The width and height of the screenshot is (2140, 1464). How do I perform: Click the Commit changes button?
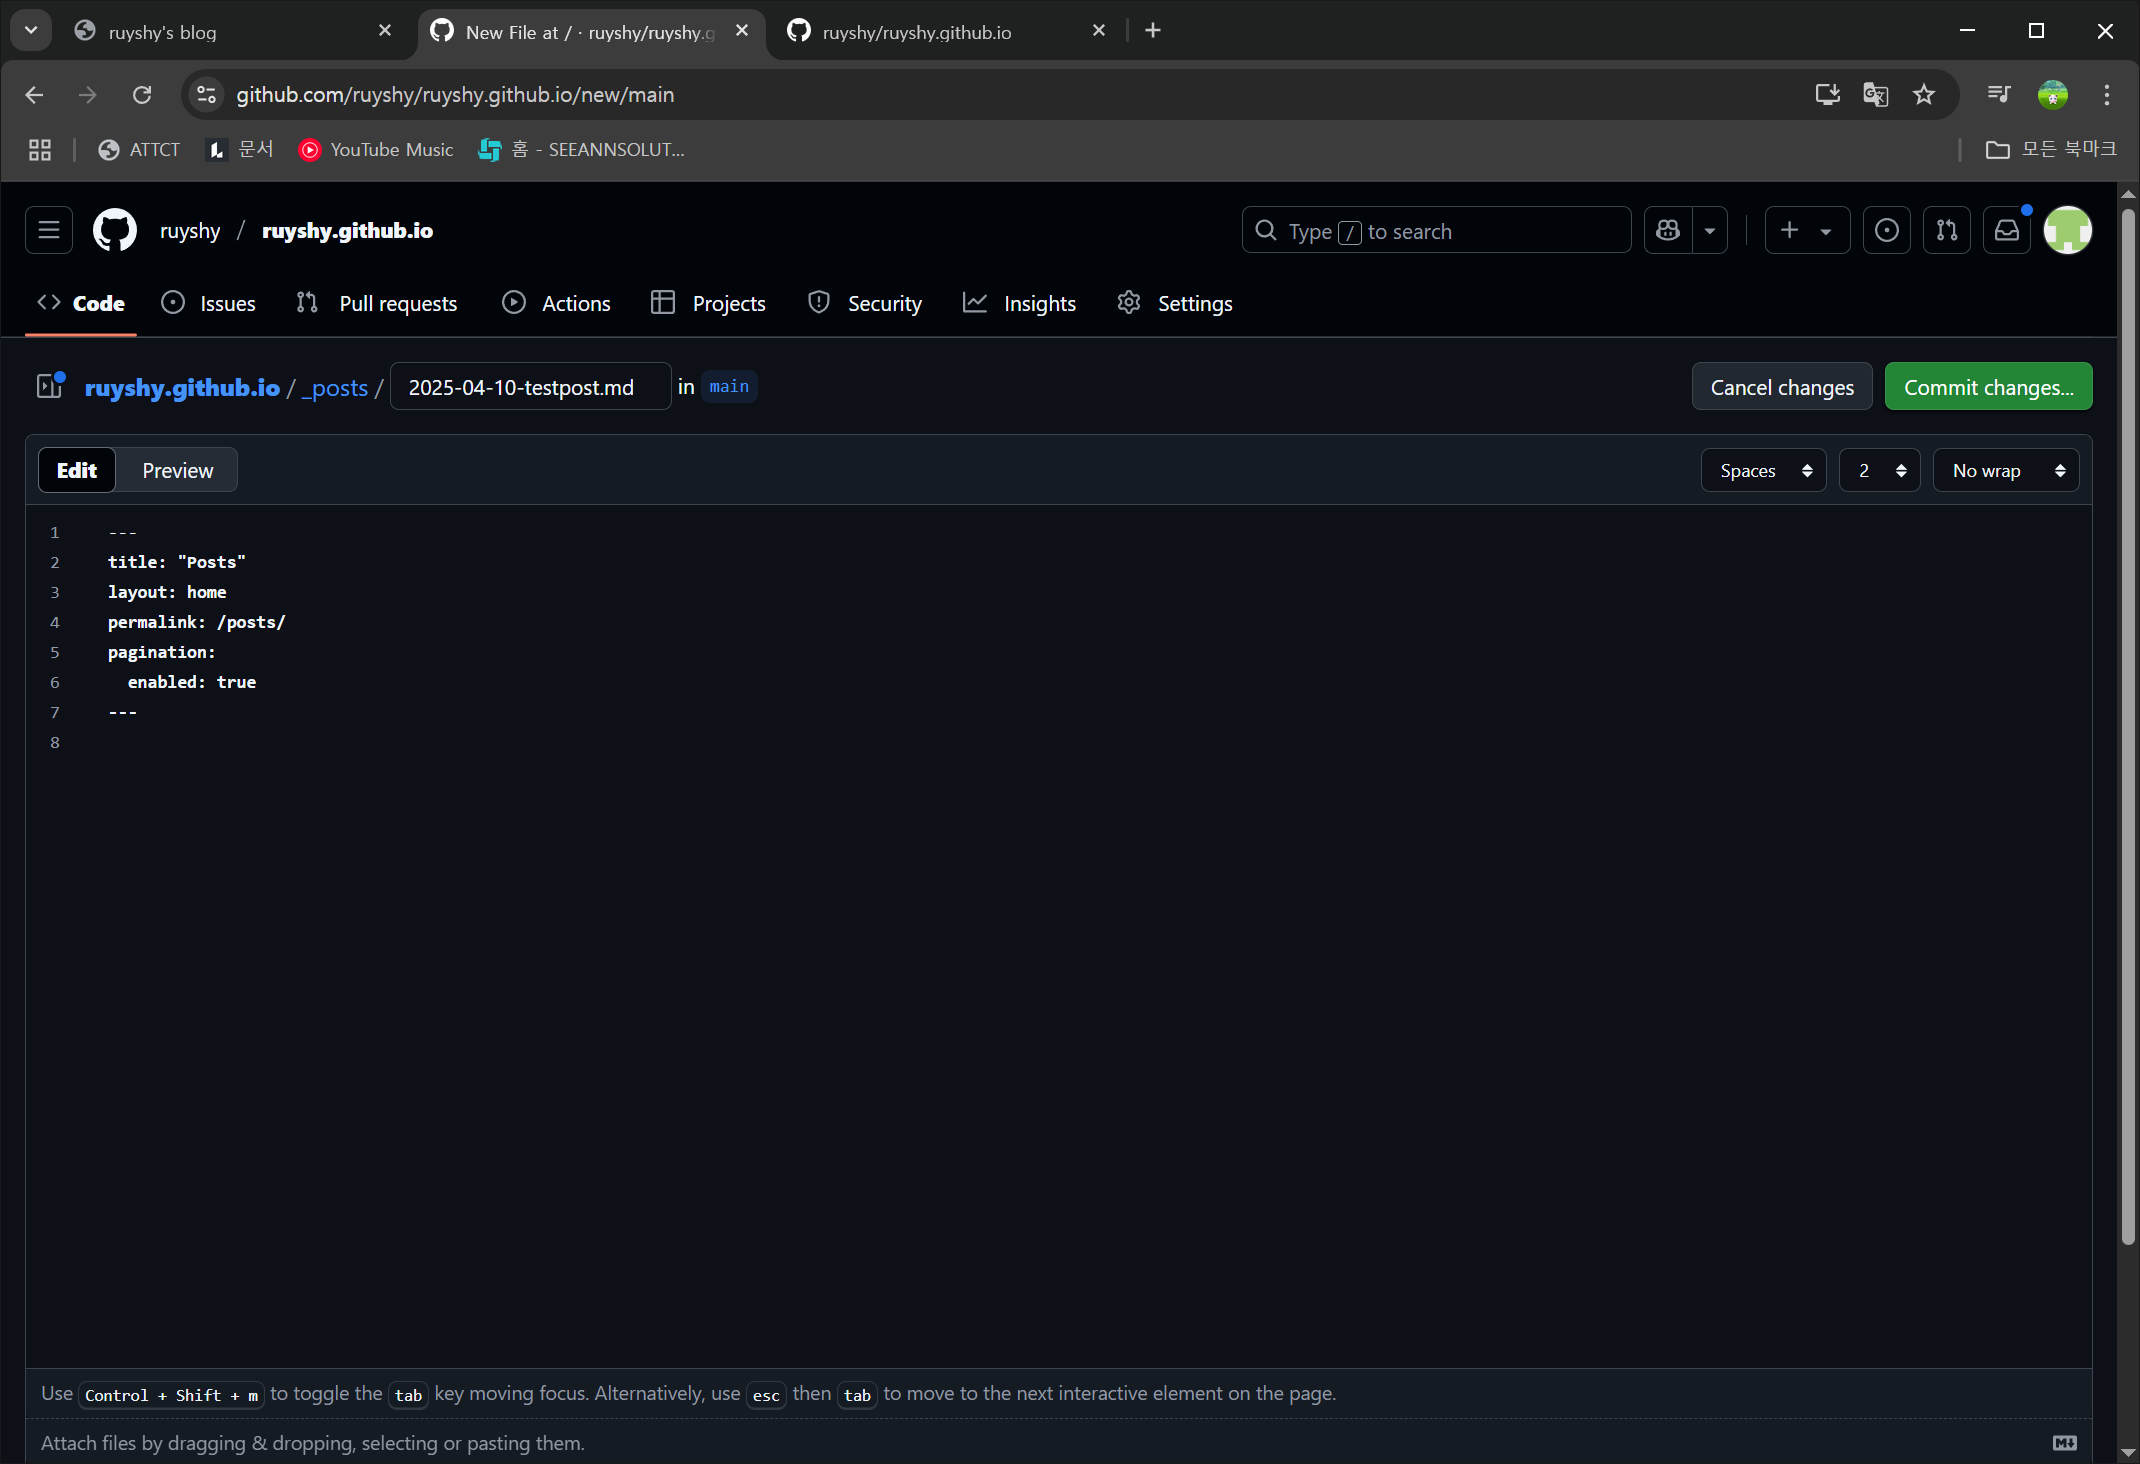1988,386
